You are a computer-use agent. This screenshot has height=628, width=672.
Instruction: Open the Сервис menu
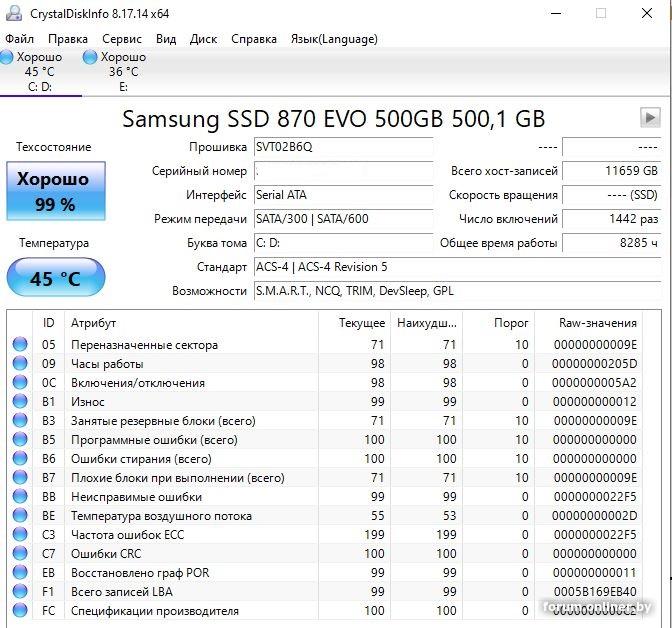[x=122, y=39]
